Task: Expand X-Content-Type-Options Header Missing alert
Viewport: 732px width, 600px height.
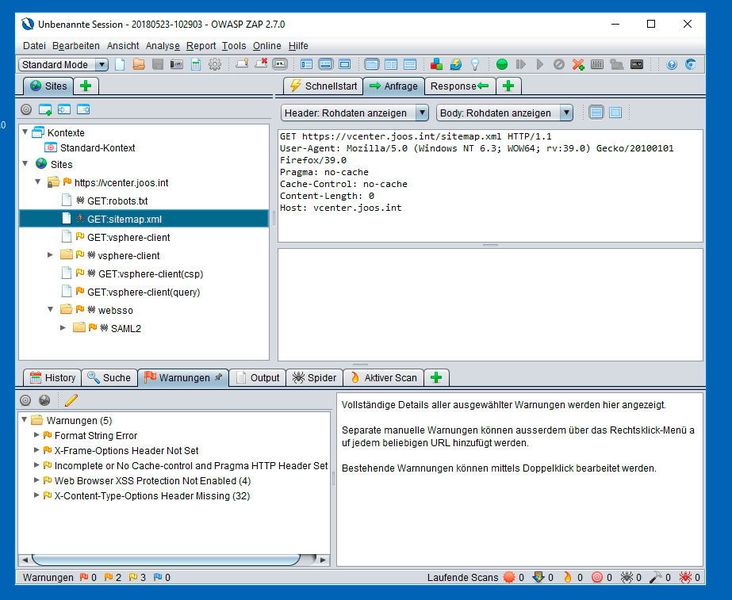Action: (x=36, y=495)
